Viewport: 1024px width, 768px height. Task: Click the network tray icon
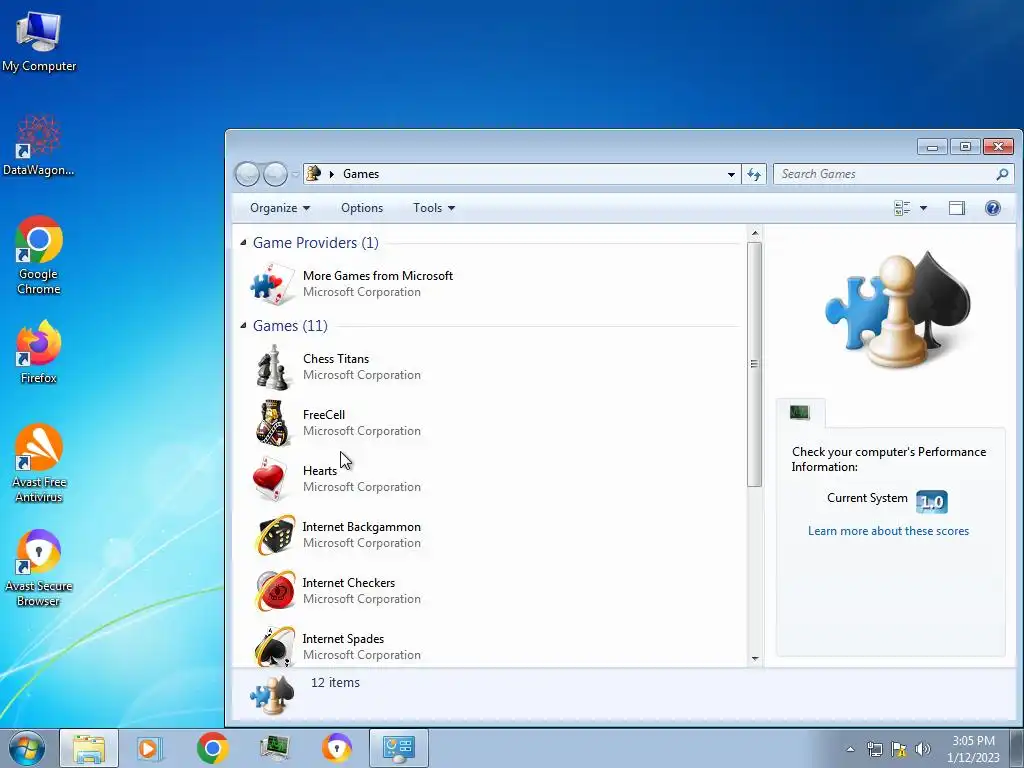(874, 749)
